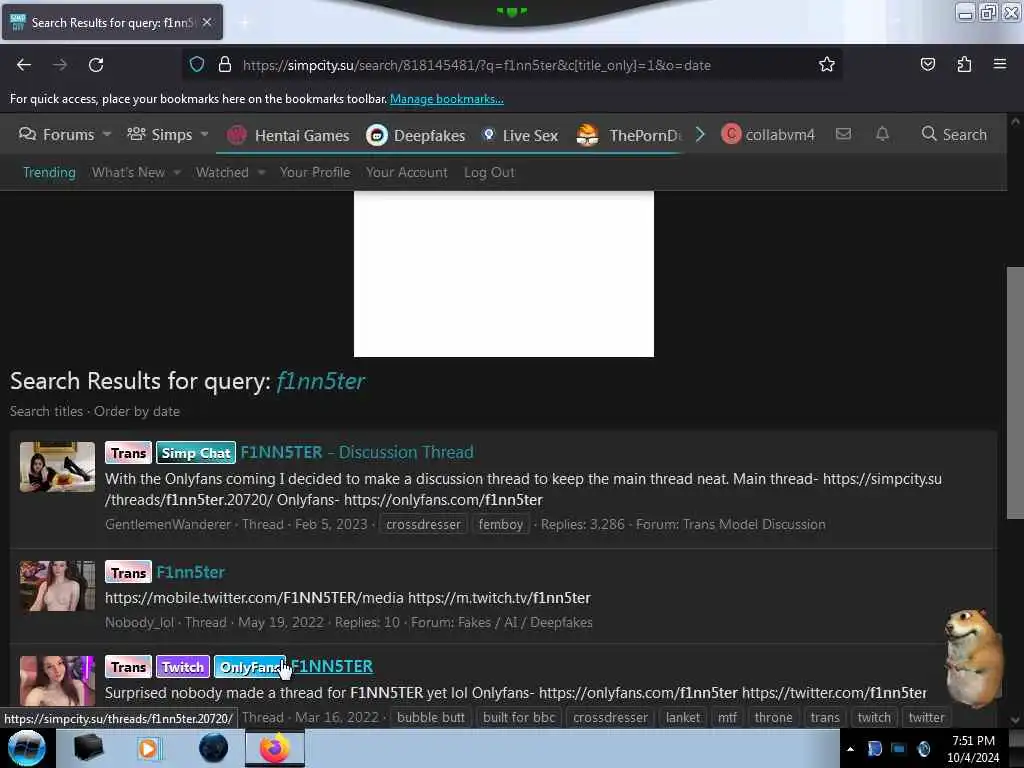Show hidden system tray icons
1024x768 pixels.
tap(850, 749)
